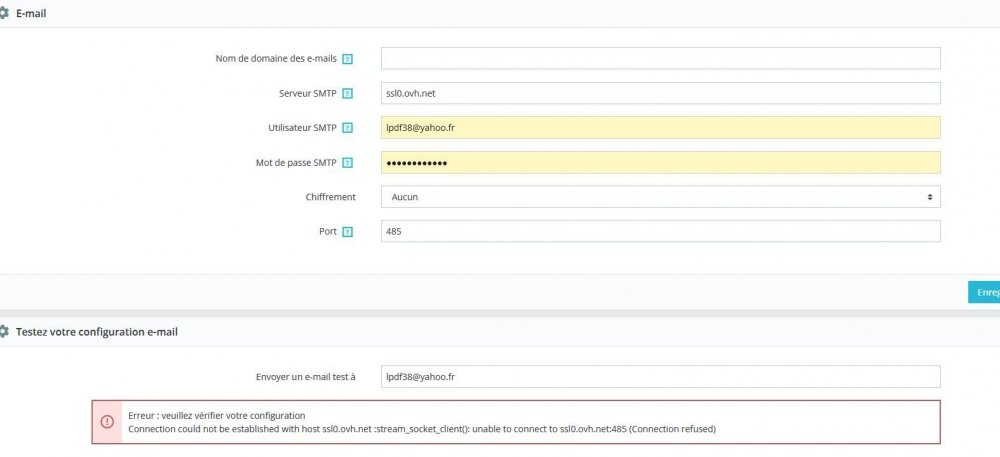
Task: Click the gear icon beside E-mail heading
Action: pos(3,13)
